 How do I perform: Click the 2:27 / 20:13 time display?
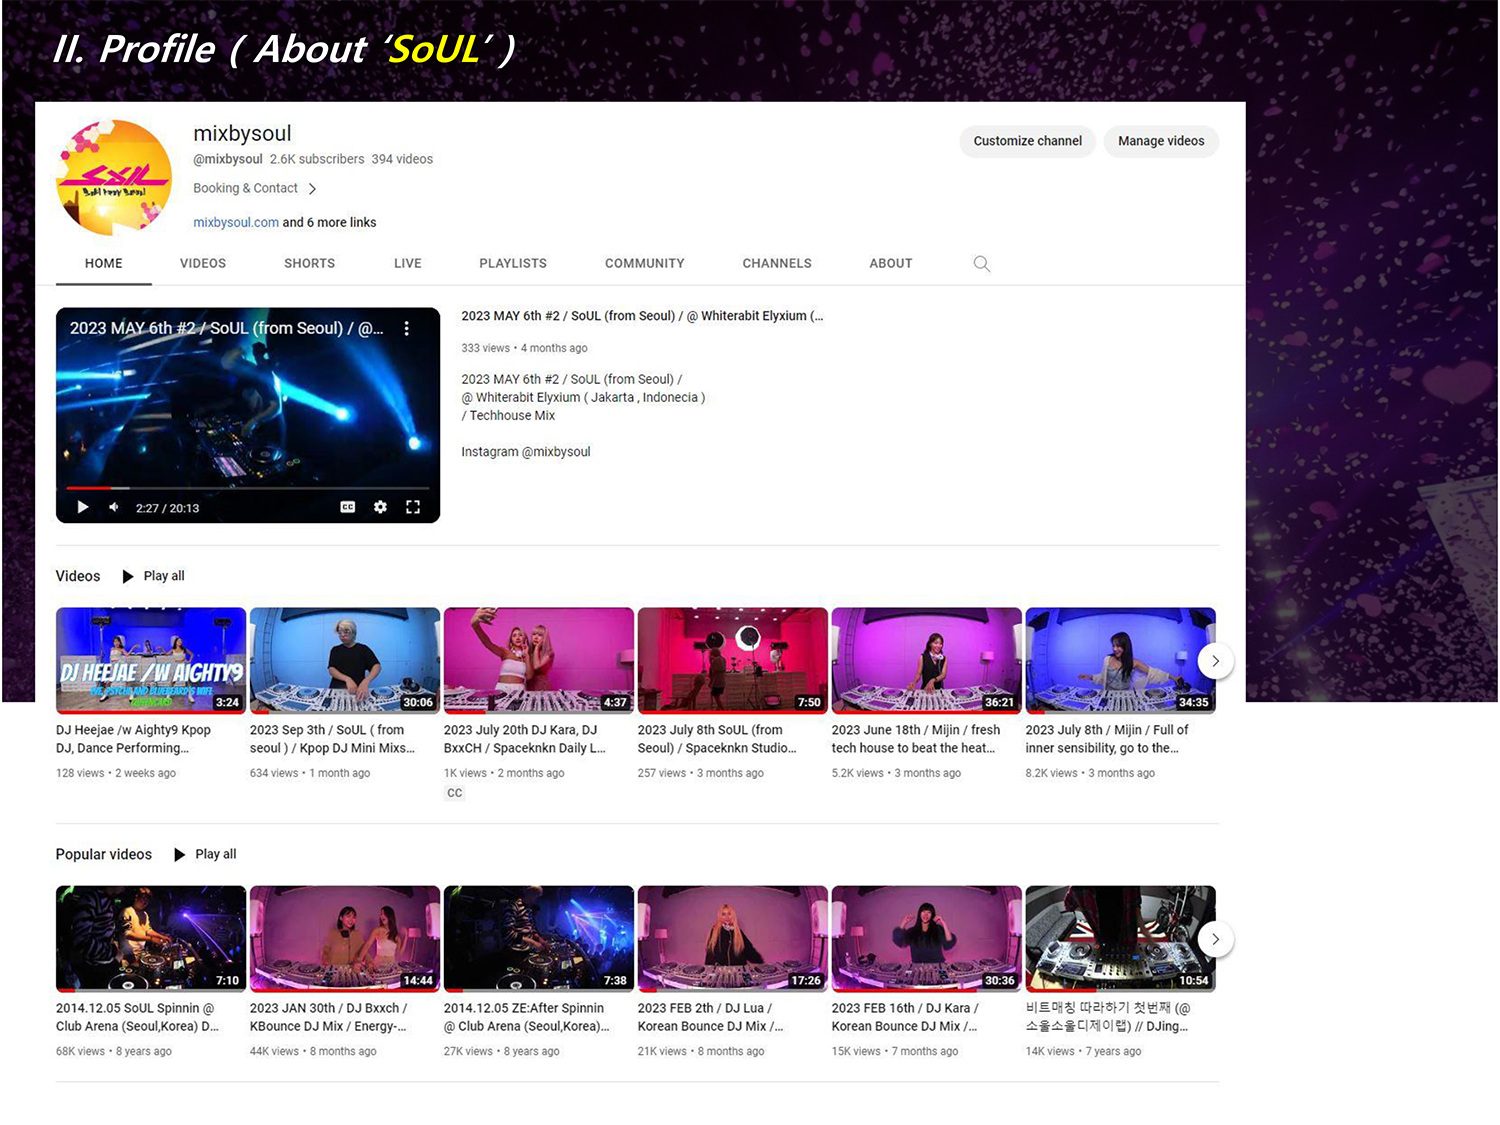[168, 508]
